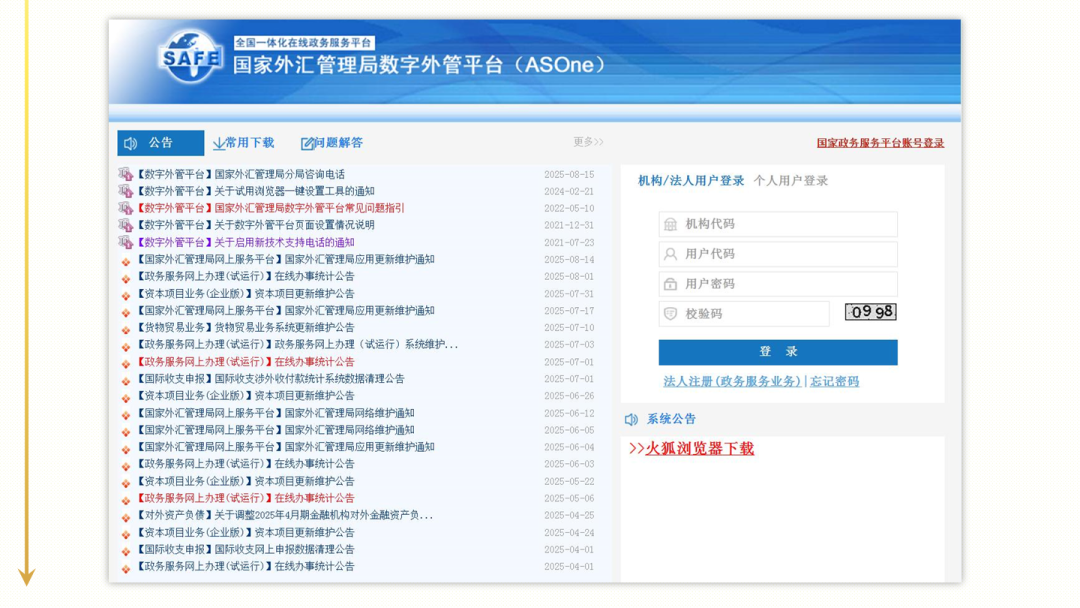
Task: Click the 忘记密码 link
Action: click(x=834, y=381)
